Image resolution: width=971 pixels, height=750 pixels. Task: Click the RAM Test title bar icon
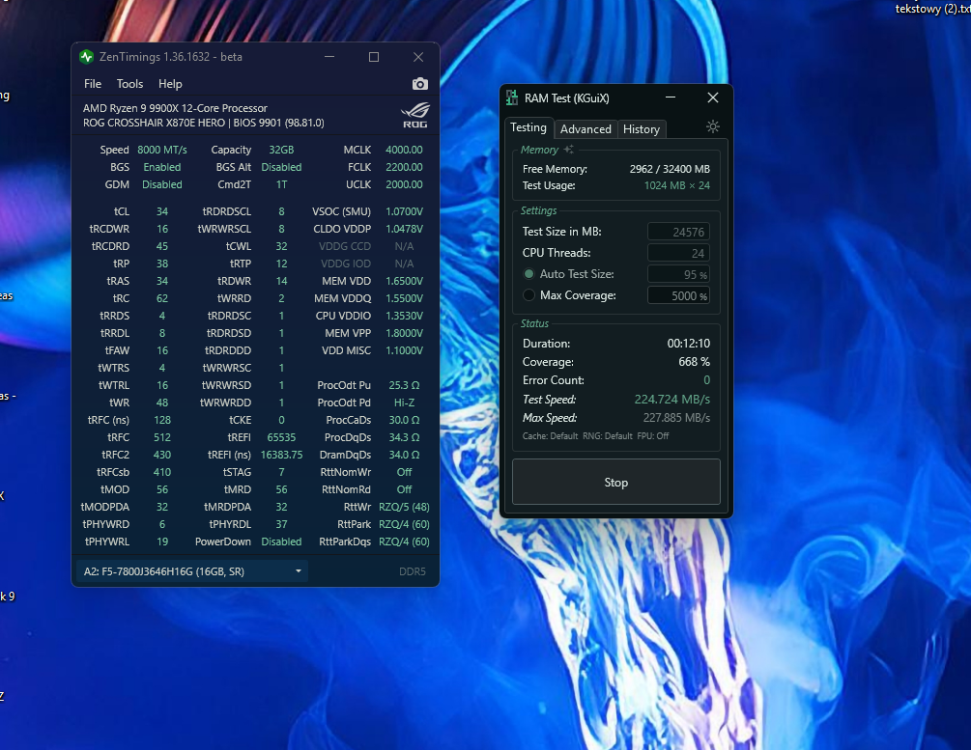coord(512,98)
